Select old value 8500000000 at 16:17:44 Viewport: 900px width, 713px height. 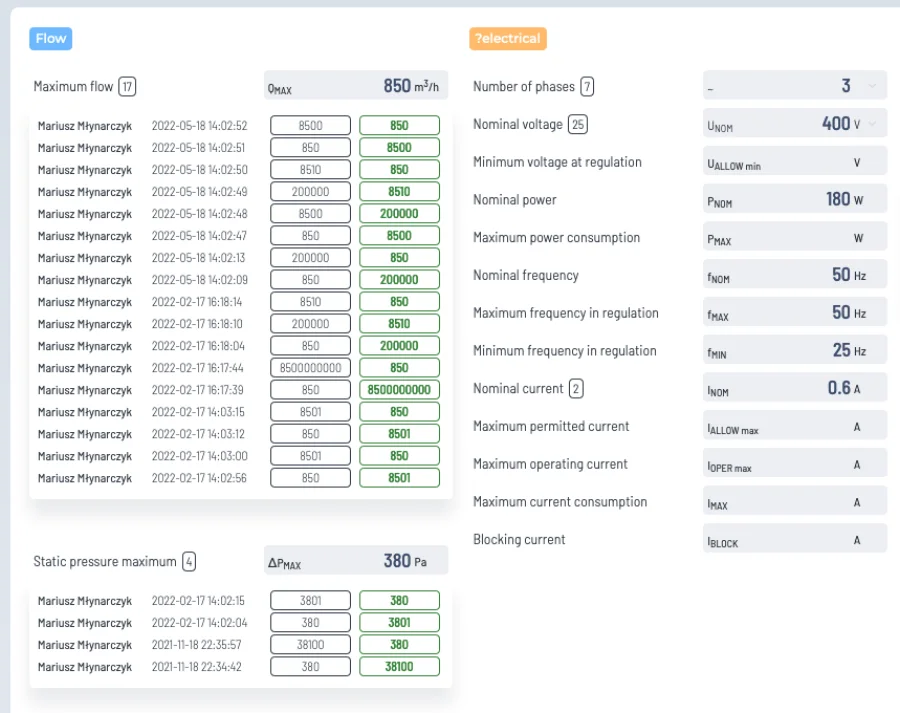coord(311,367)
